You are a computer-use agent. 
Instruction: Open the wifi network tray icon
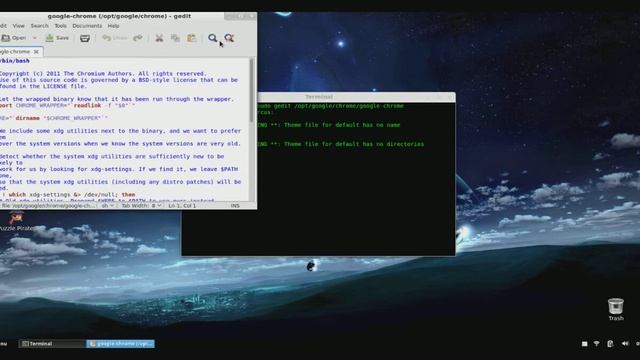point(597,344)
